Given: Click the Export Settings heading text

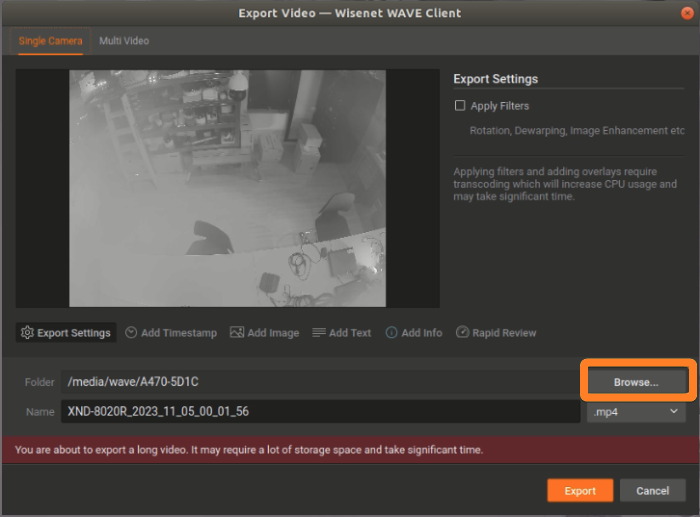Looking at the screenshot, I should (x=496, y=79).
